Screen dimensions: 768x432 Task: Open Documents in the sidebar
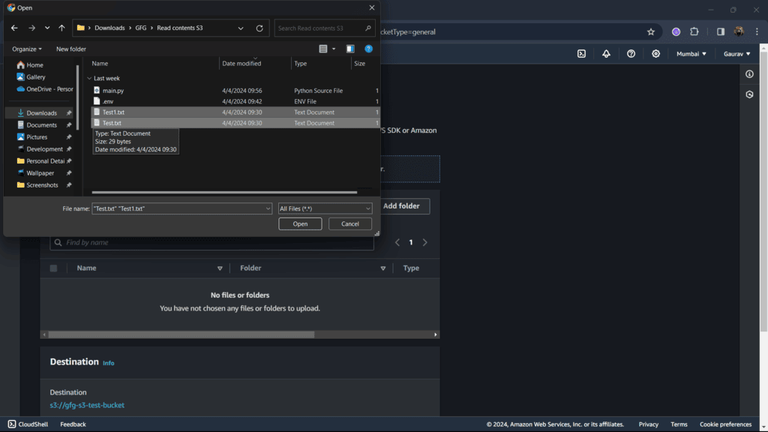coord(40,125)
